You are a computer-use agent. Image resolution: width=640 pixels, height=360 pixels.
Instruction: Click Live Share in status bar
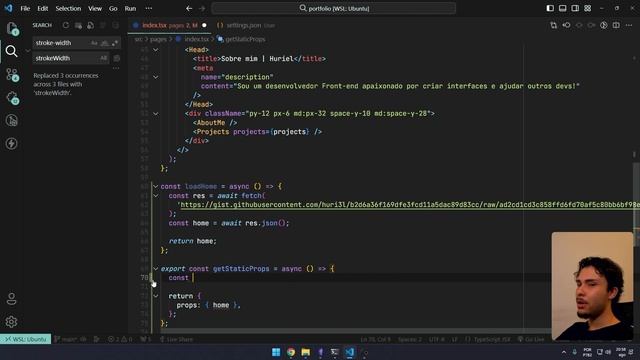point(176,339)
